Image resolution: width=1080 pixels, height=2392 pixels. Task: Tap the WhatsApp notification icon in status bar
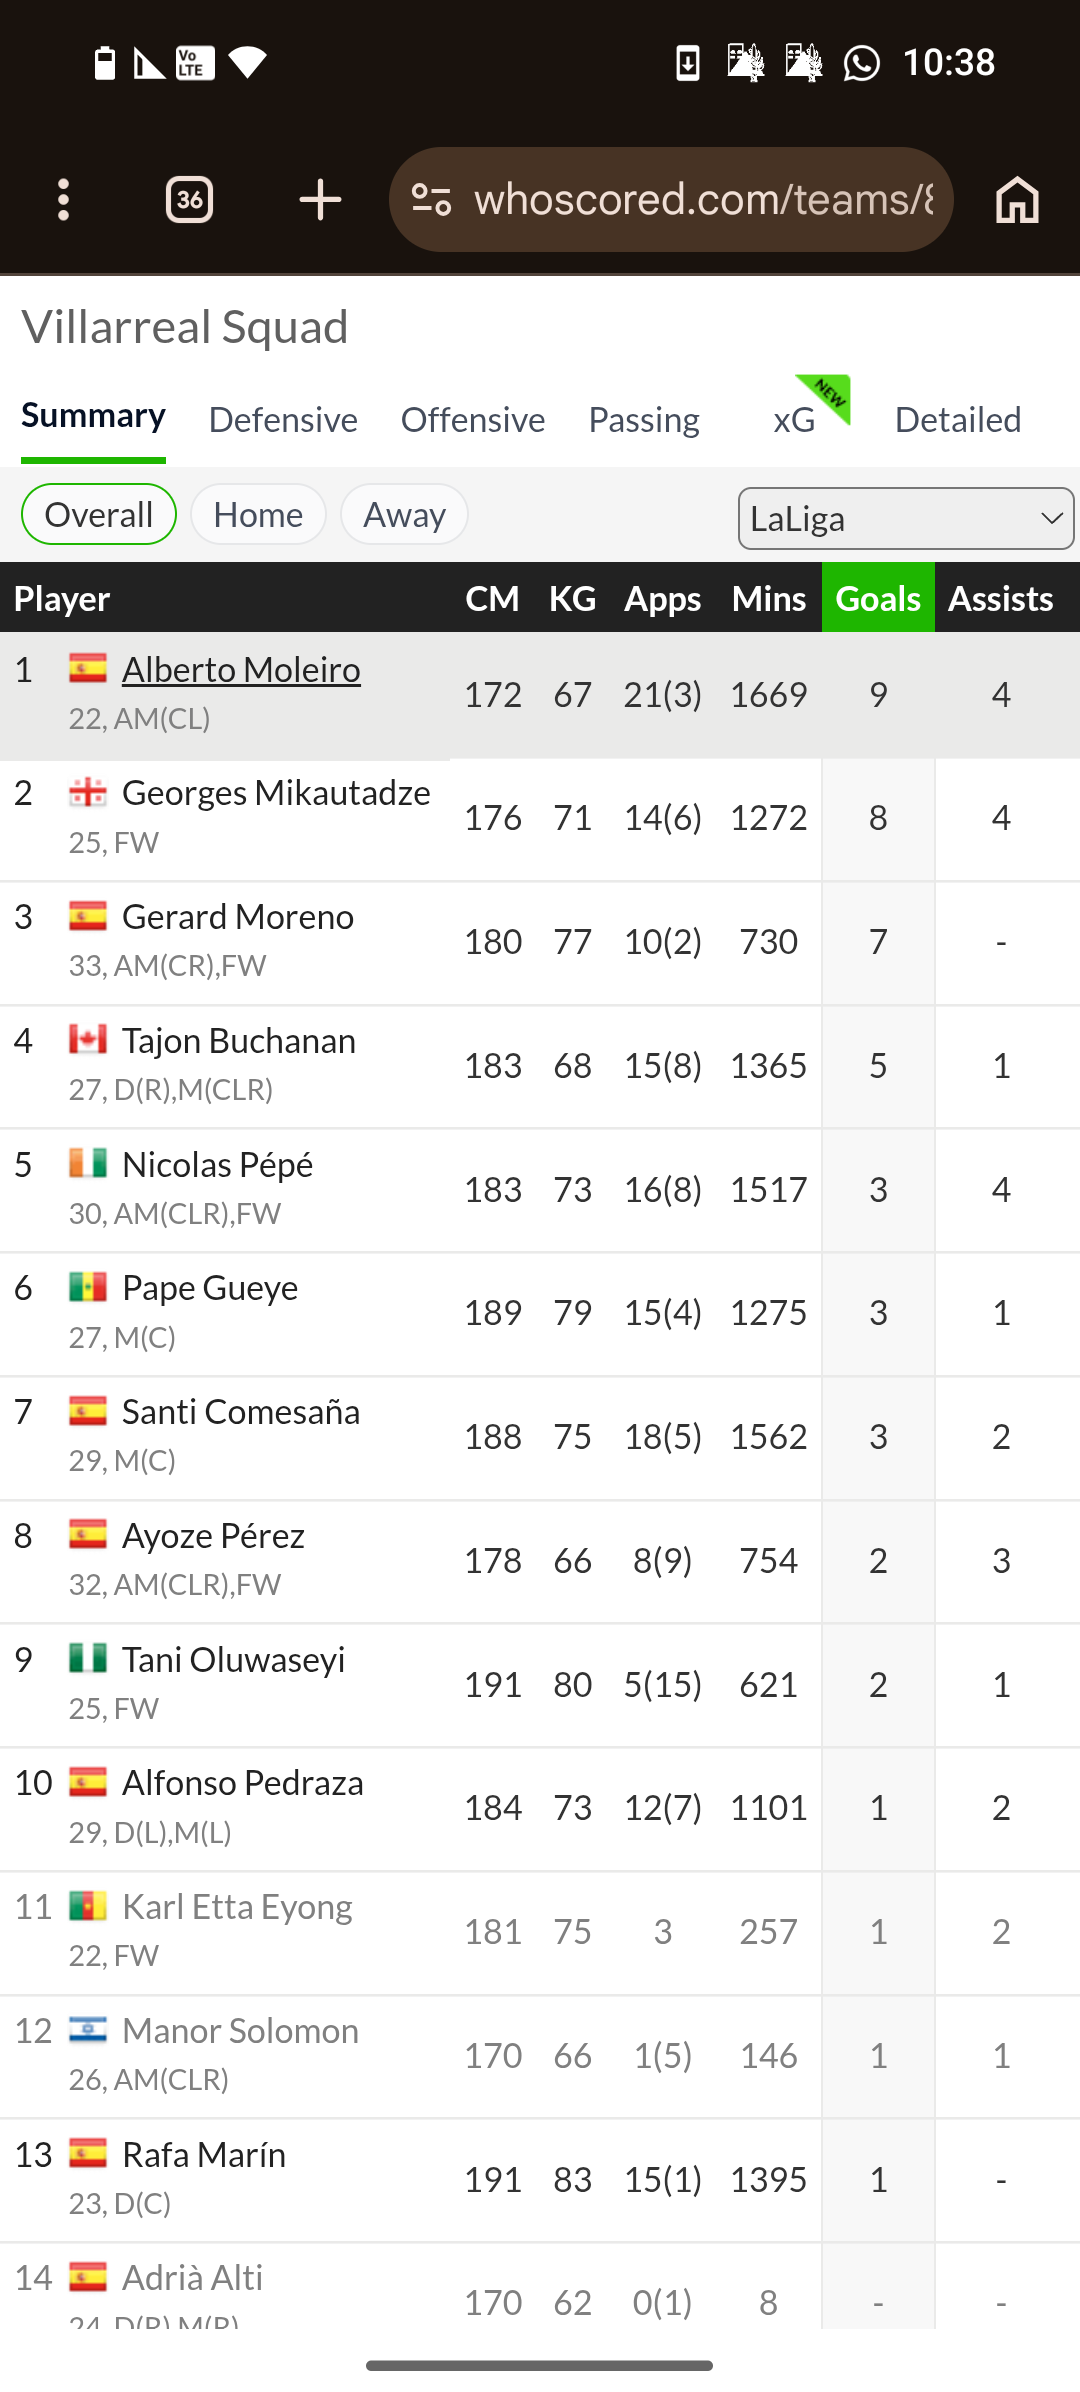coord(861,63)
